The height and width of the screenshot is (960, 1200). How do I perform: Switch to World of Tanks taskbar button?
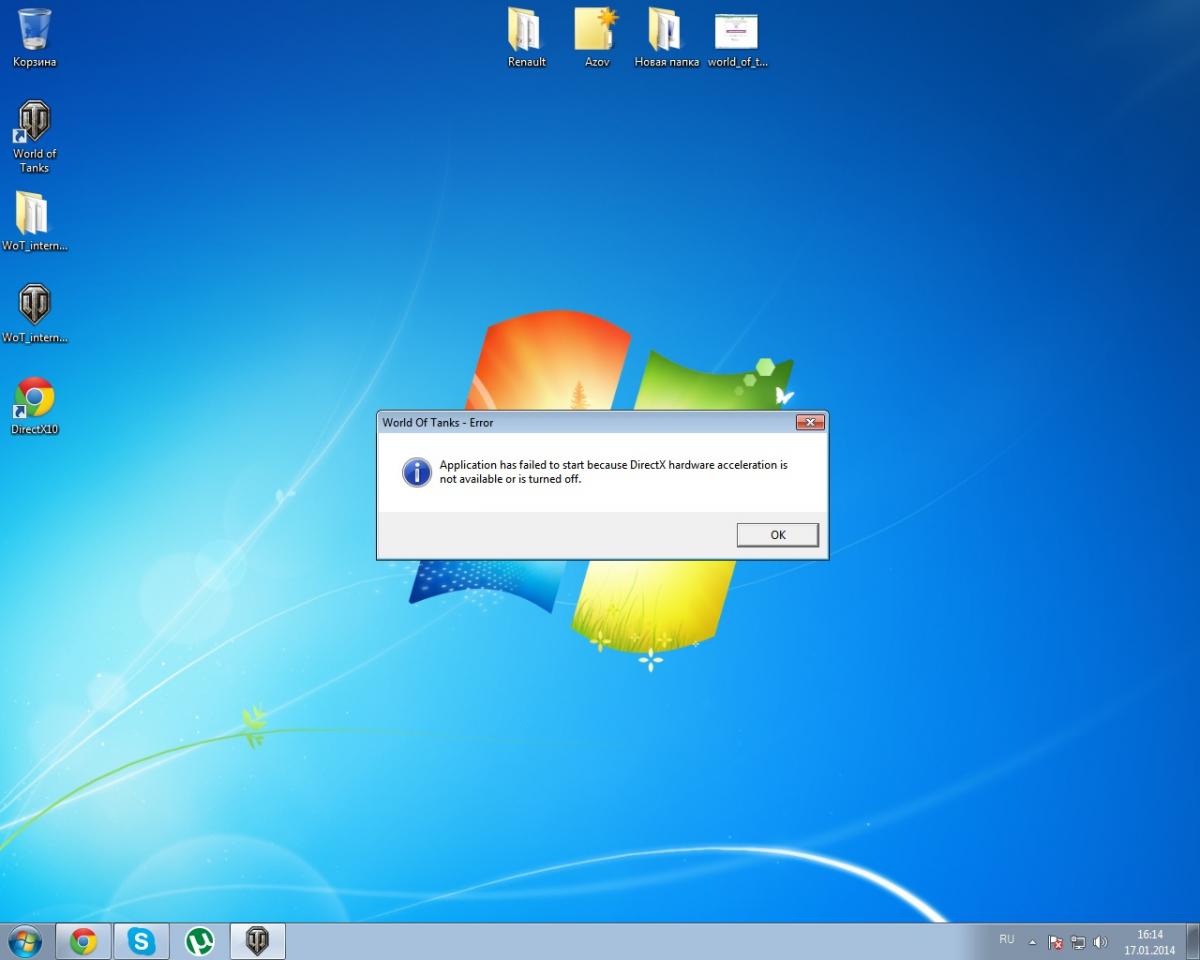click(x=258, y=941)
